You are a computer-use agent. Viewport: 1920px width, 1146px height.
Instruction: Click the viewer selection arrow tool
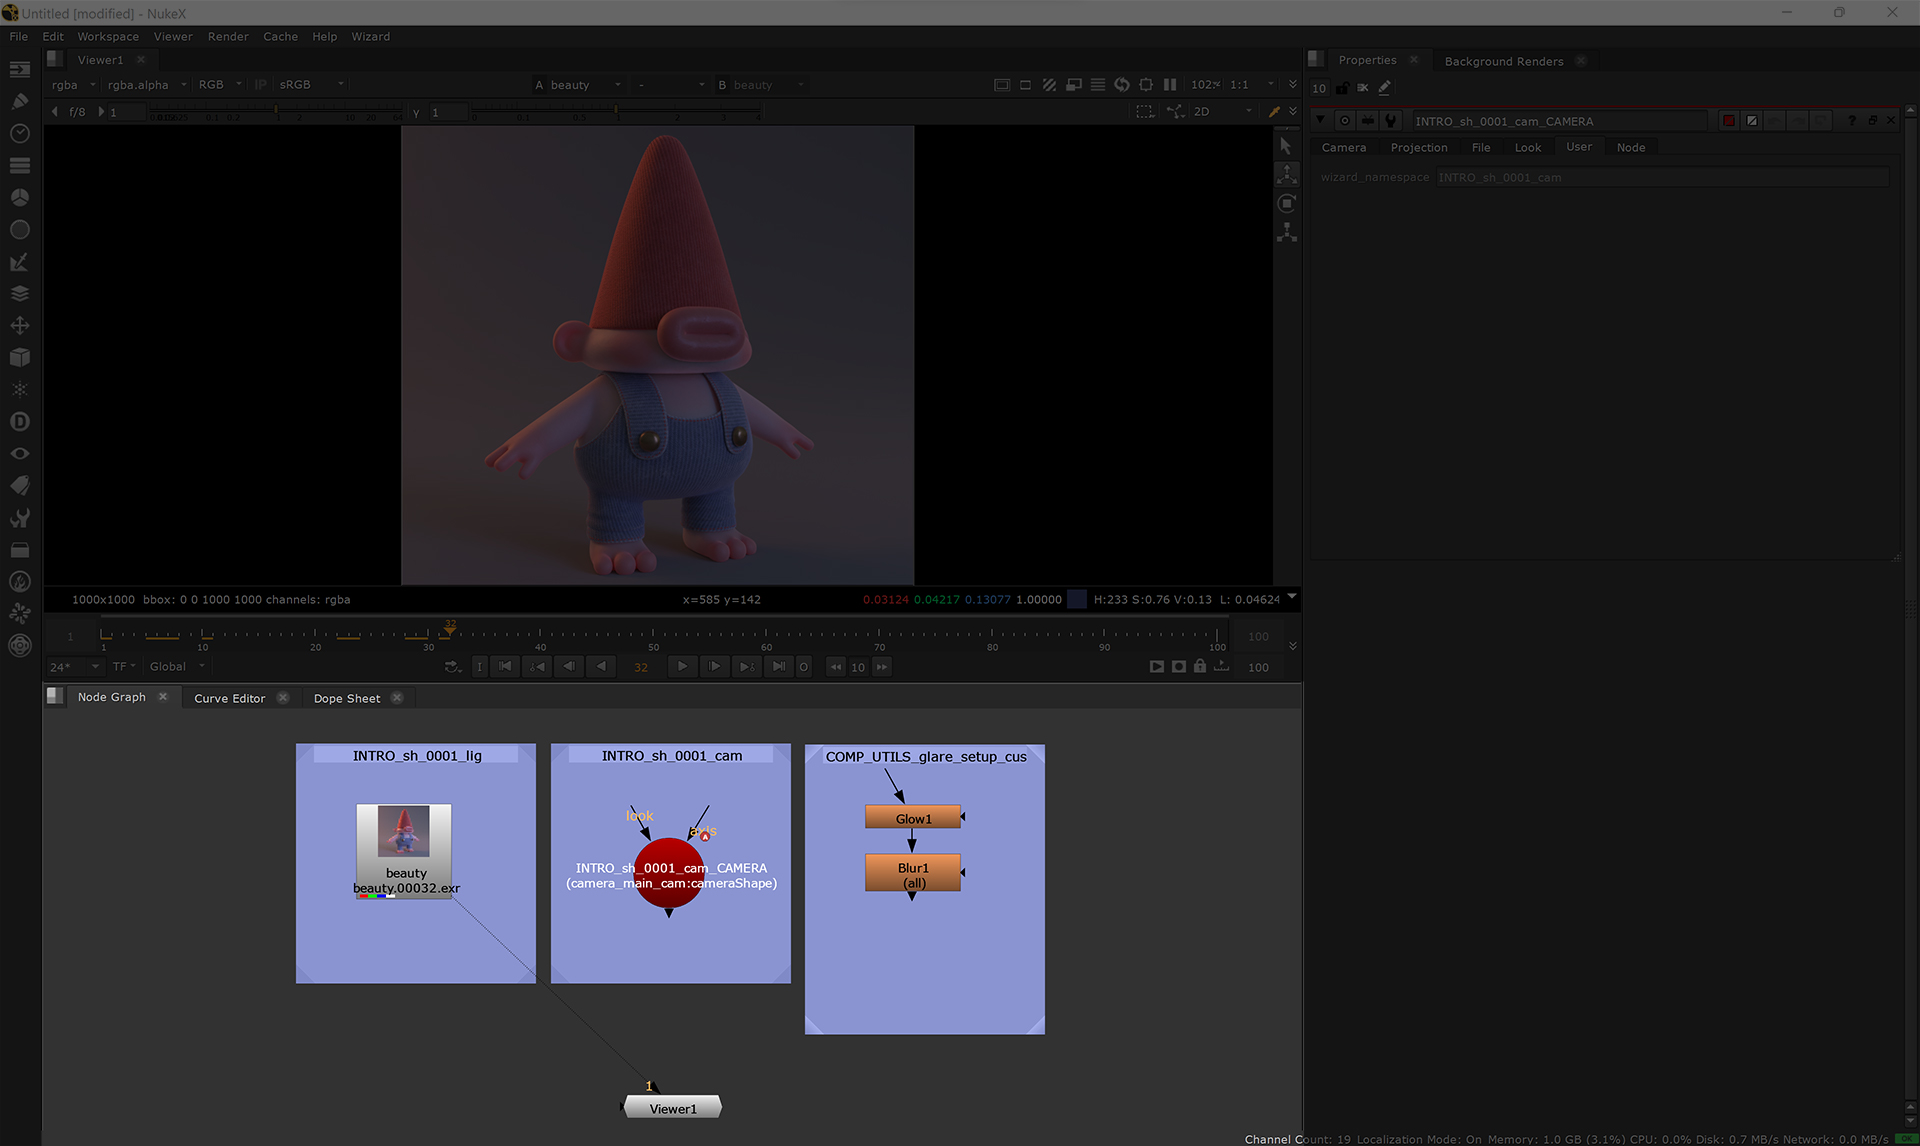point(1286,146)
